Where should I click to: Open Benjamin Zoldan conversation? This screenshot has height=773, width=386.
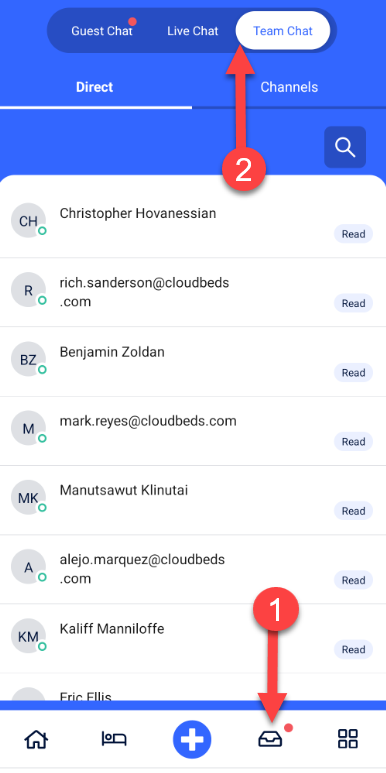193,361
